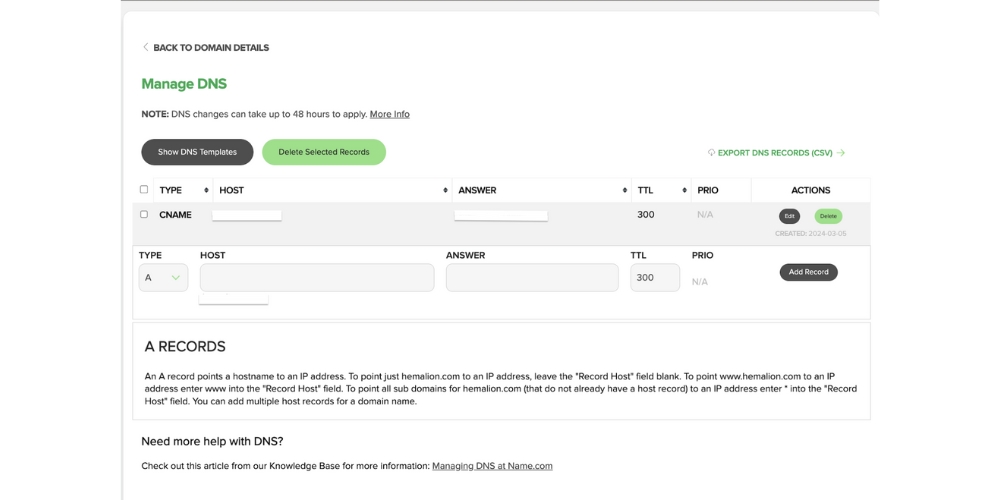This screenshot has height=500, width=1000.
Task: Delete the CNAME record
Action: (x=828, y=216)
